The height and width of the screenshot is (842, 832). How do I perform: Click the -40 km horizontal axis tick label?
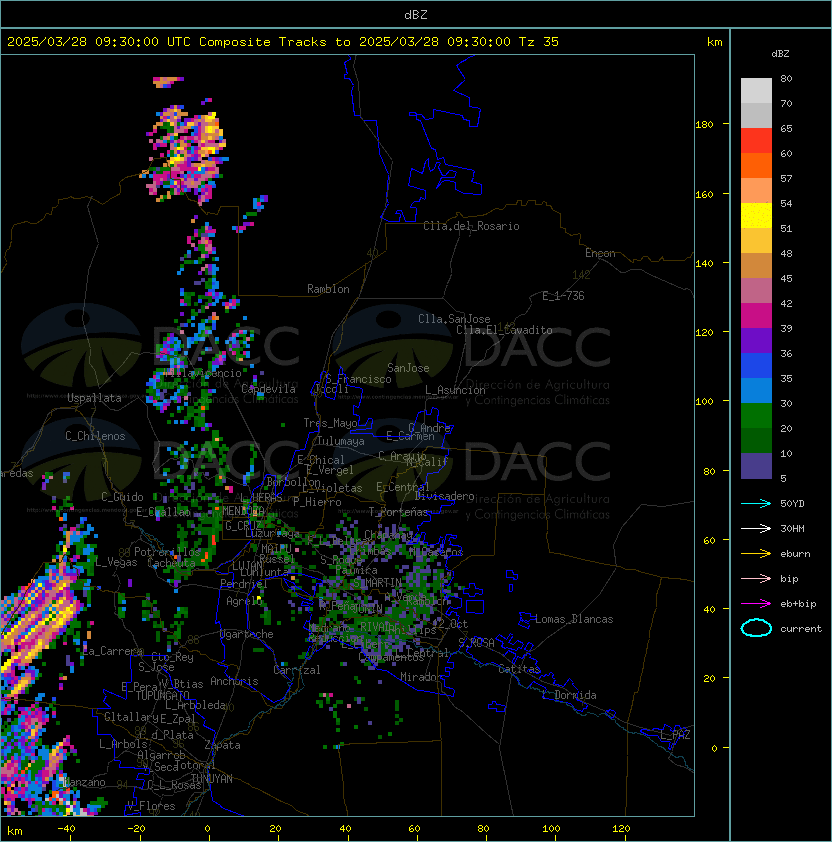tap(66, 829)
